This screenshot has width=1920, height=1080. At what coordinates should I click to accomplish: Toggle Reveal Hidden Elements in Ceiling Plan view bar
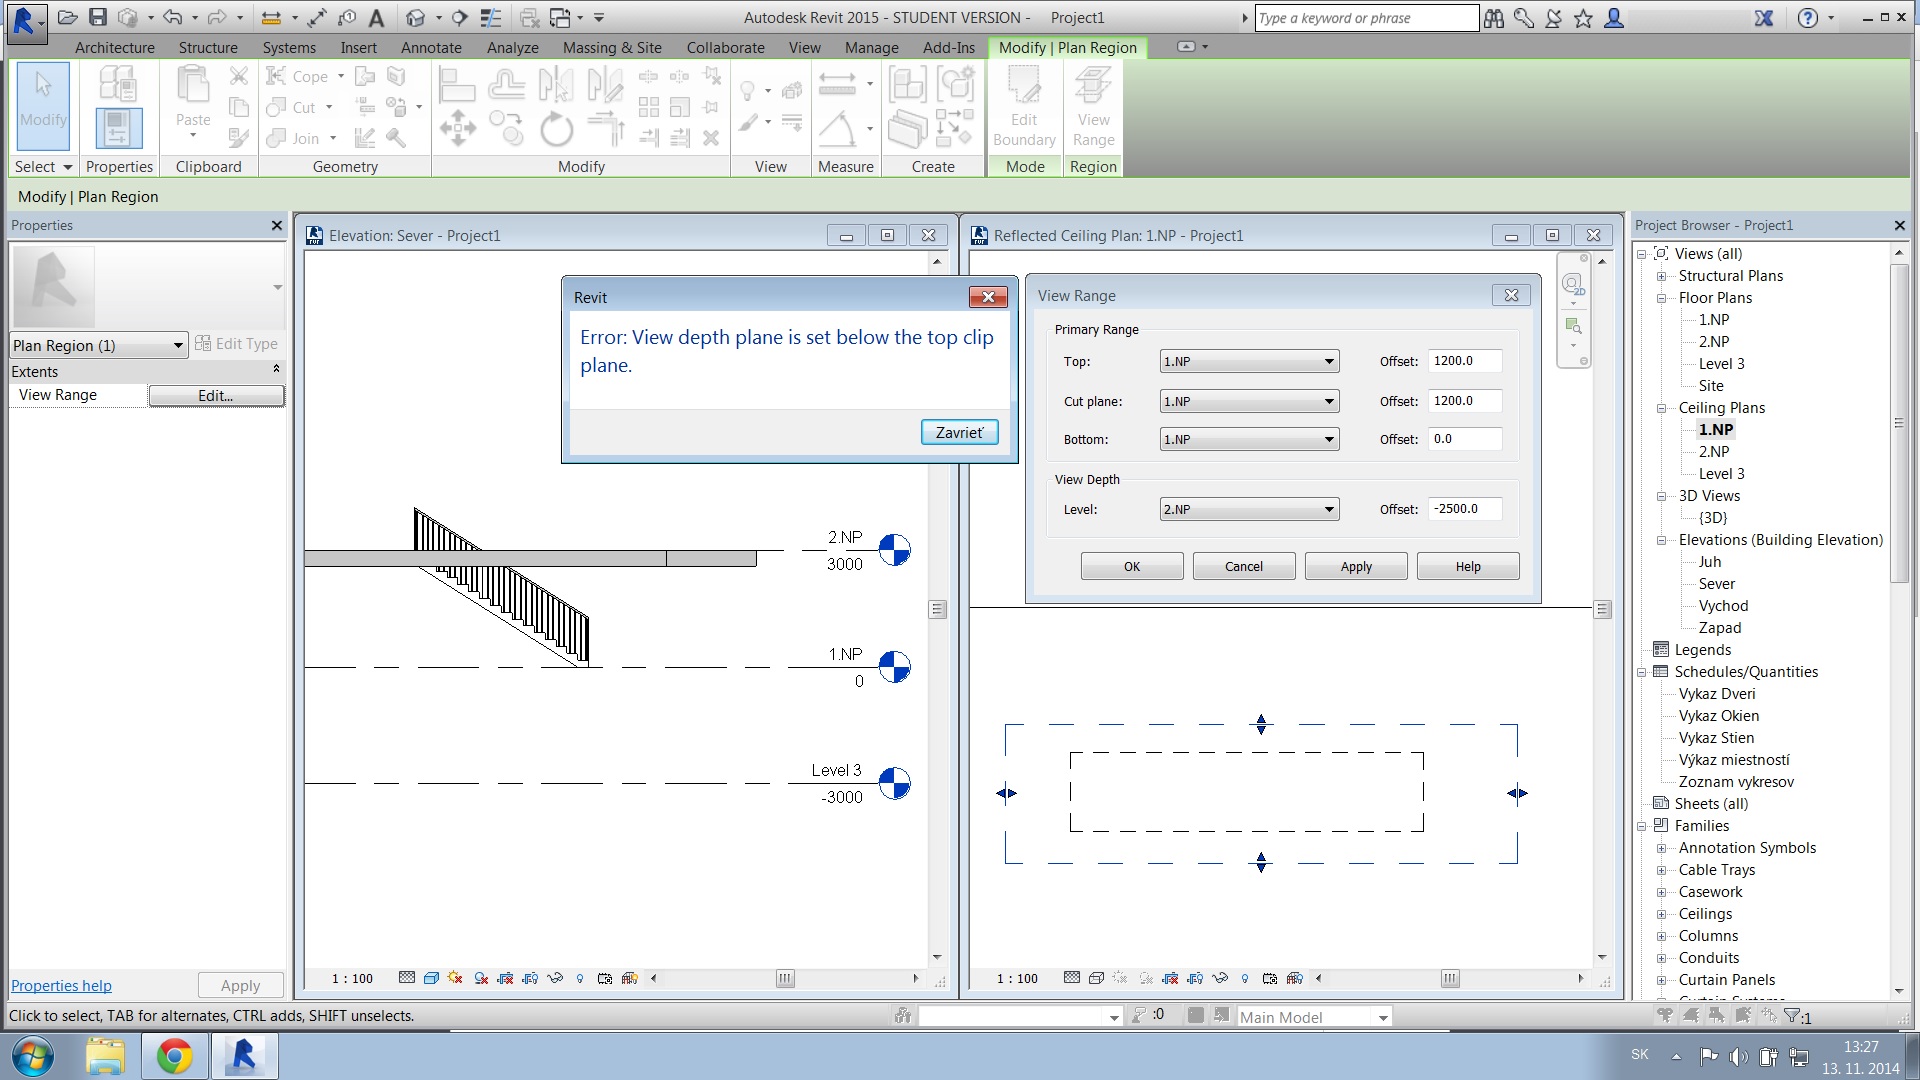click(x=1245, y=978)
